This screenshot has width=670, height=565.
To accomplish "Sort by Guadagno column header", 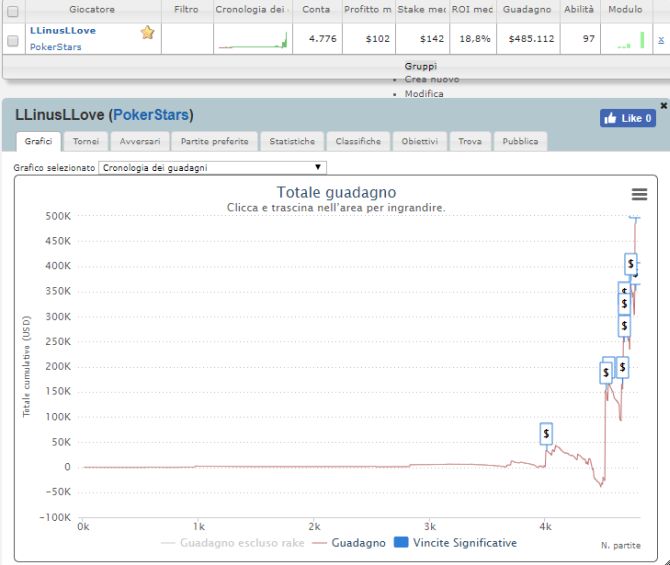I will (x=528, y=9).
